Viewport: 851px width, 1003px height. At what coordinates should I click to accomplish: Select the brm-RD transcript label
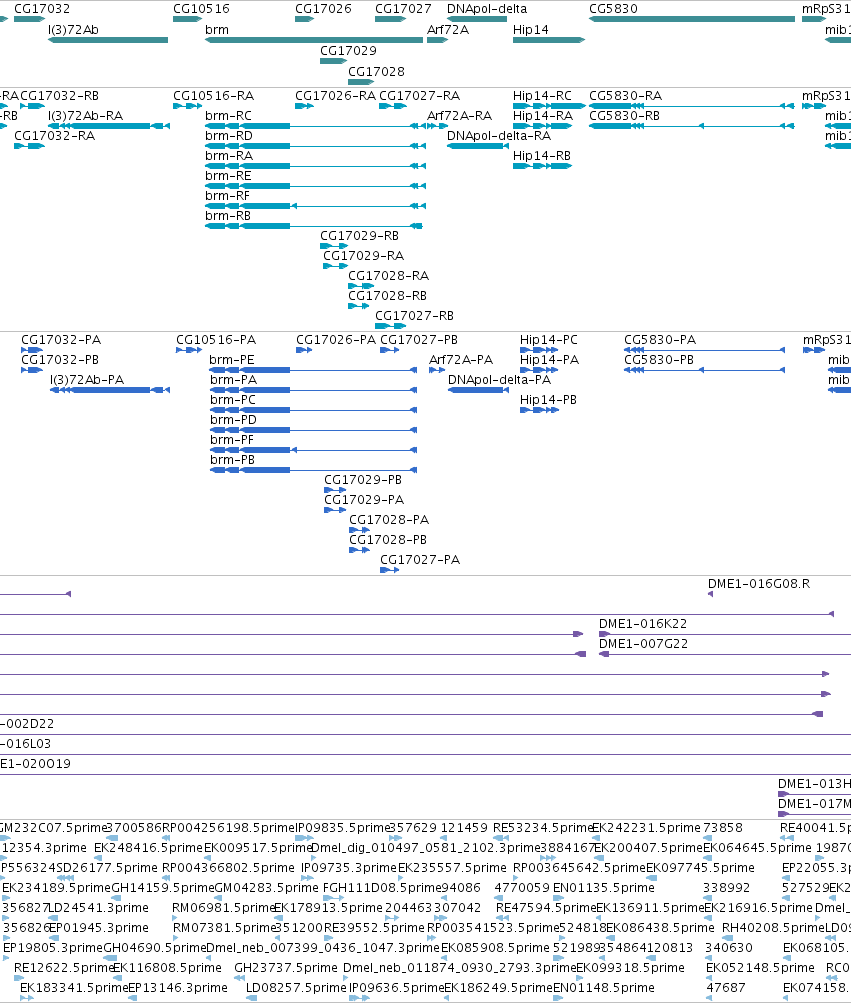pos(228,136)
